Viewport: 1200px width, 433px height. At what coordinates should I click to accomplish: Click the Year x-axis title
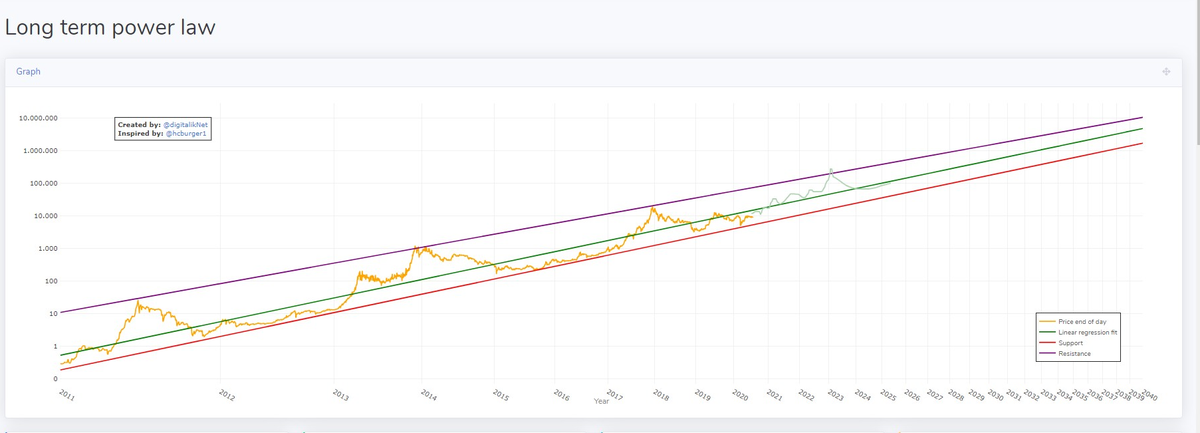(x=601, y=400)
